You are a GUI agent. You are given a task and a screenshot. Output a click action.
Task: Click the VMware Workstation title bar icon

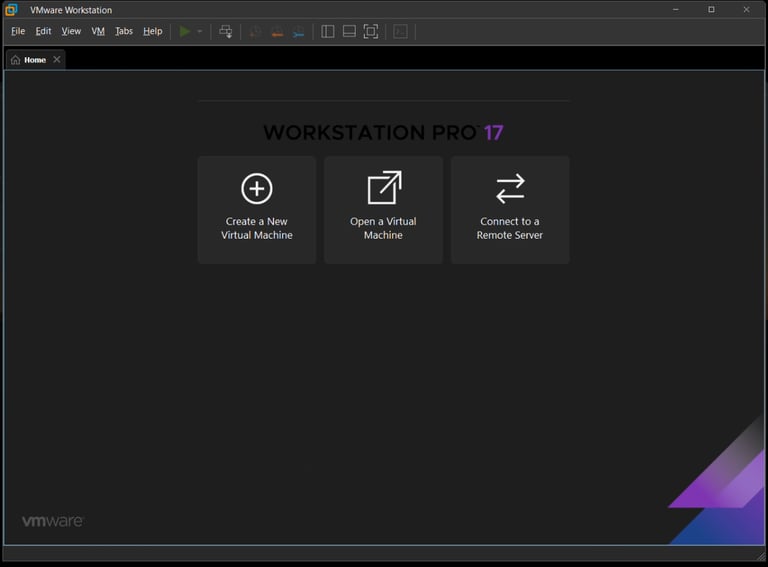11,10
